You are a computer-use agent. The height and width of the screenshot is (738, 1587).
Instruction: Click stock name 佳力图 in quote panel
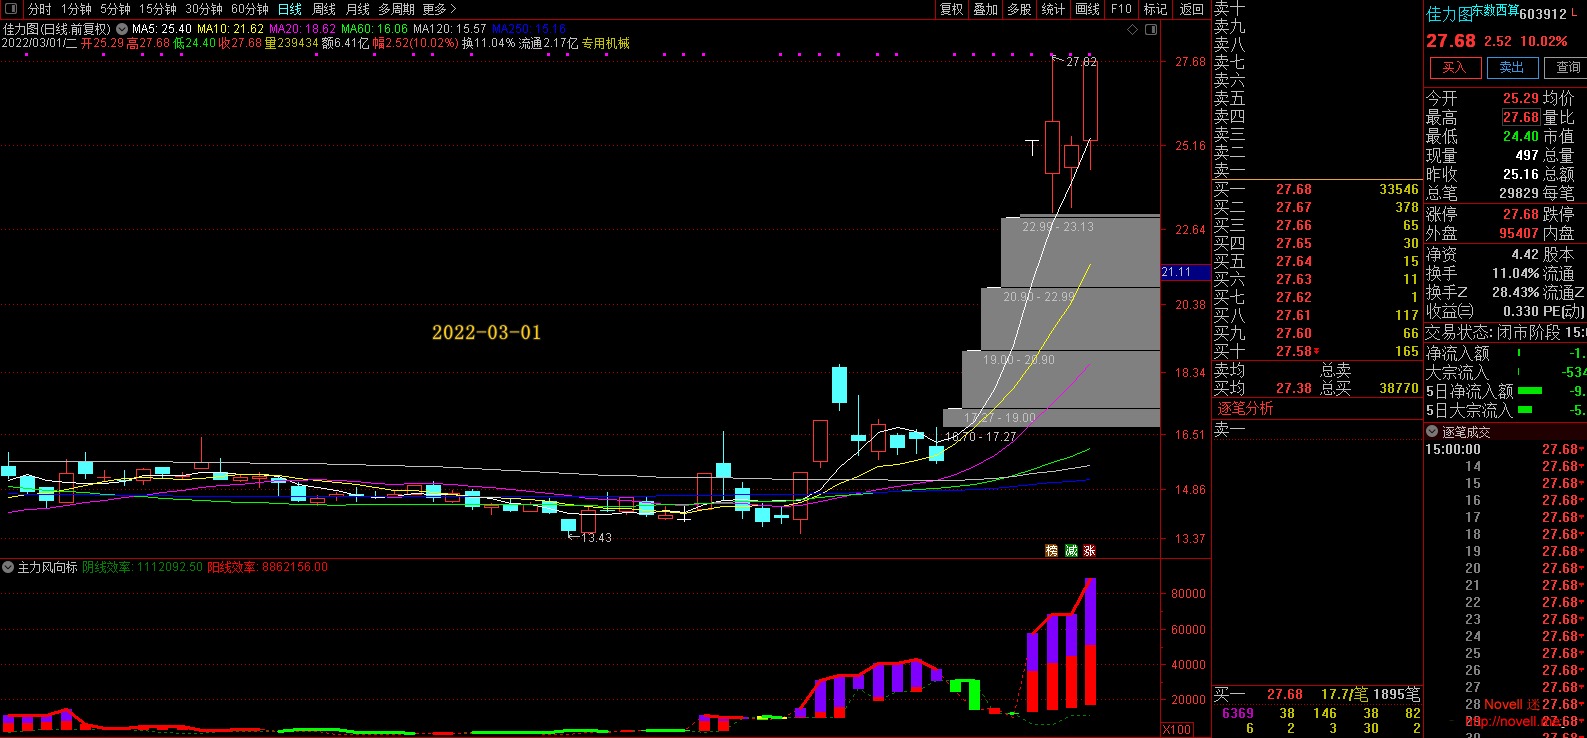[1448, 14]
